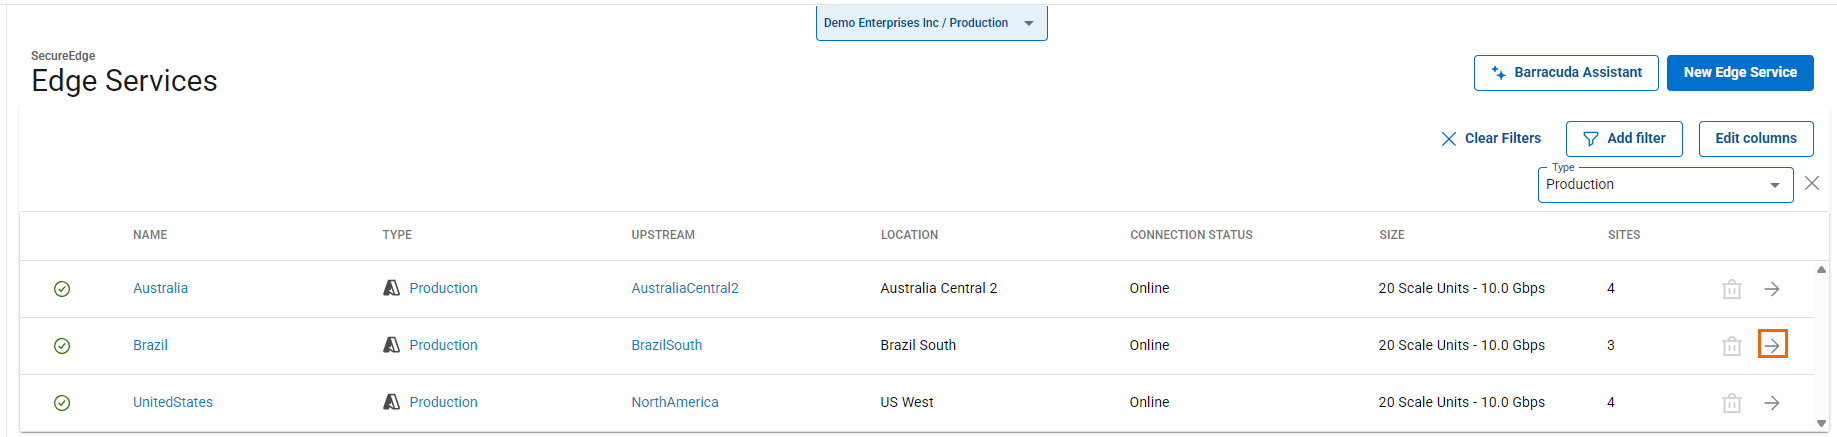Sort by the NAME column header
This screenshot has width=1837, height=437.
[x=150, y=235]
